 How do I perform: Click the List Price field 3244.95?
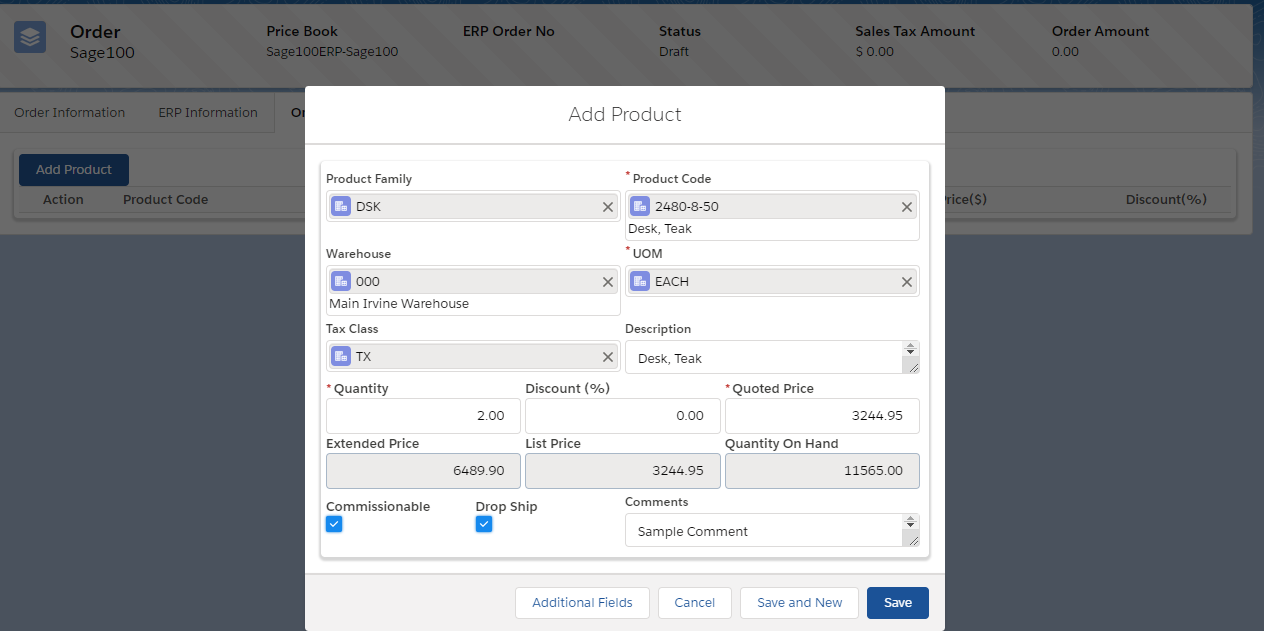[x=622, y=471]
